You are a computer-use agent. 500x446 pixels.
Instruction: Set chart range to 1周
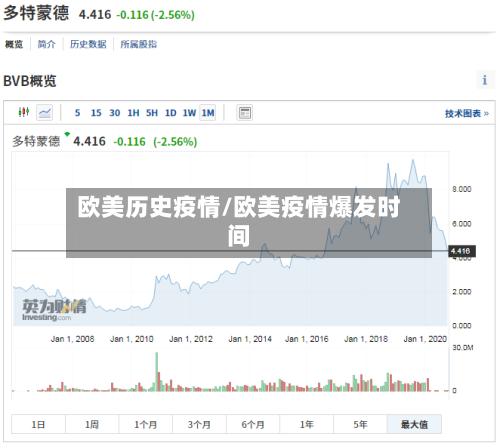click(x=92, y=424)
